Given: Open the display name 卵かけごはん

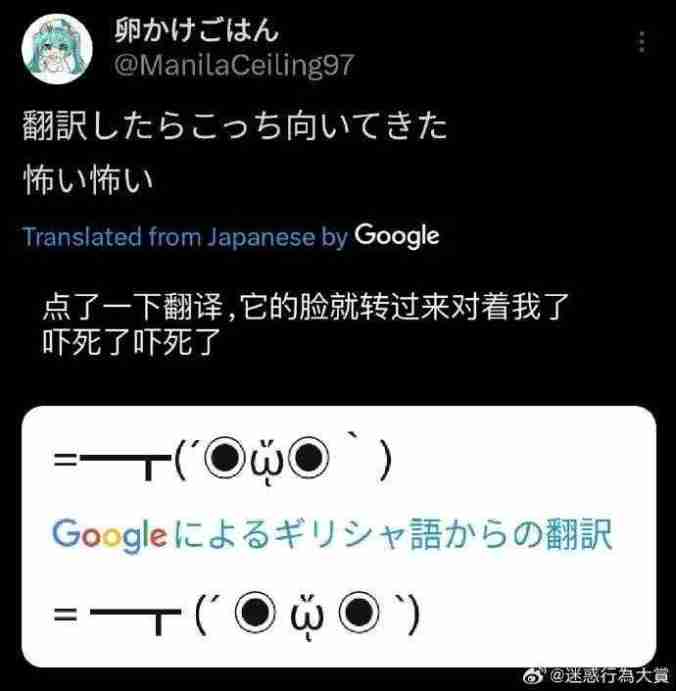Looking at the screenshot, I should coord(197,30).
